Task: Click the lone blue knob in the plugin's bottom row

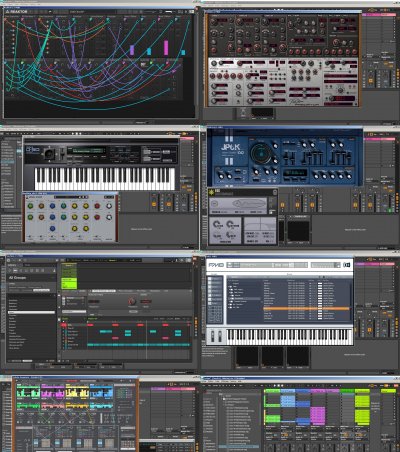Action: [x=52, y=228]
